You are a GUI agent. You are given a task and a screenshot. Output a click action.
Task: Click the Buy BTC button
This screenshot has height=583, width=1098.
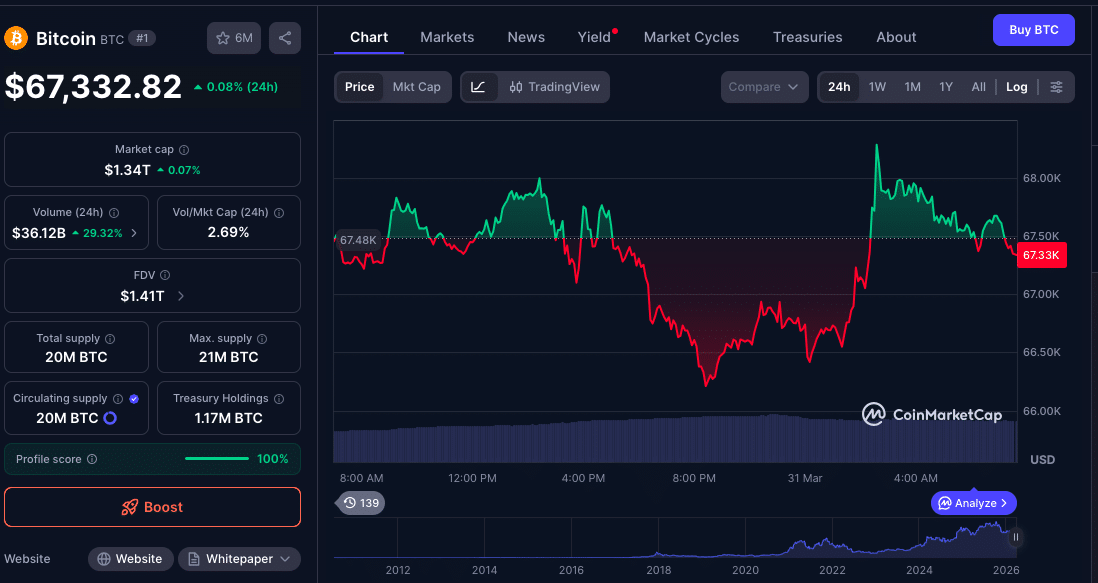coord(1034,30)
